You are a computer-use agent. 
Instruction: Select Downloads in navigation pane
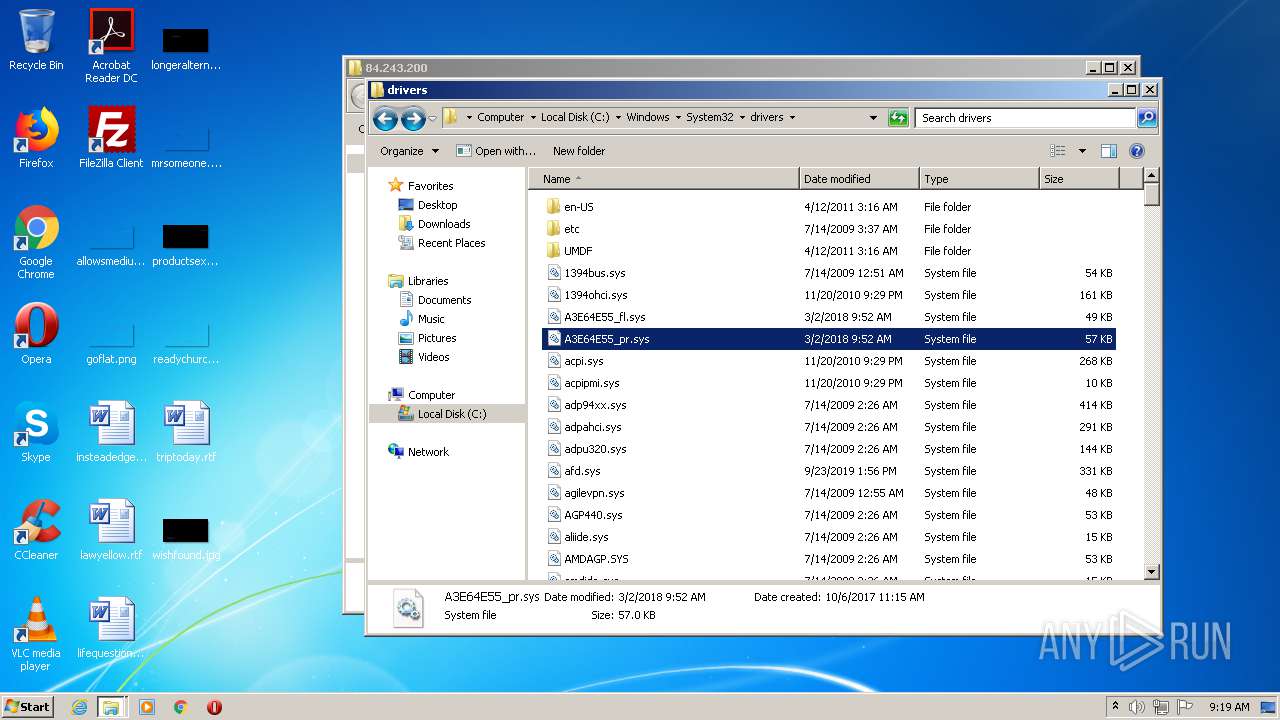pos(444,224)
